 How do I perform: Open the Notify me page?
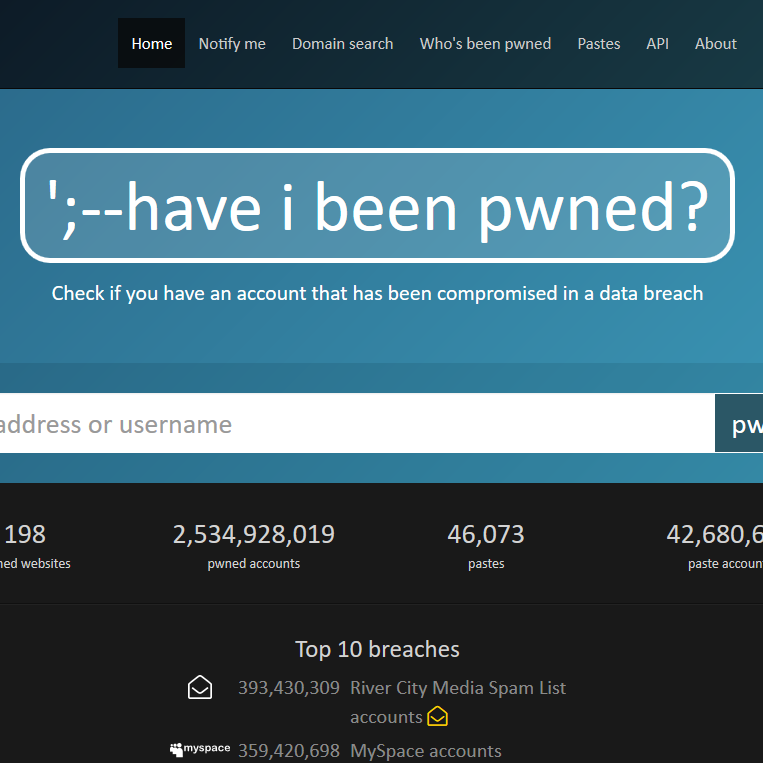click(x=232, y=44)
